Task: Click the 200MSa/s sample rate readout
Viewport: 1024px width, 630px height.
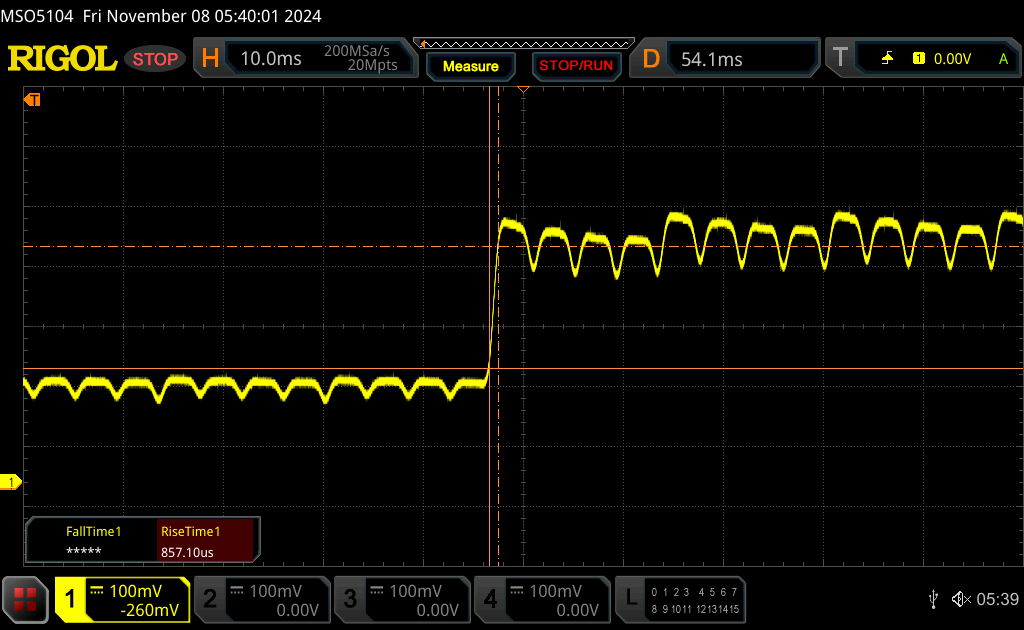Action: (x=357, y=51)
